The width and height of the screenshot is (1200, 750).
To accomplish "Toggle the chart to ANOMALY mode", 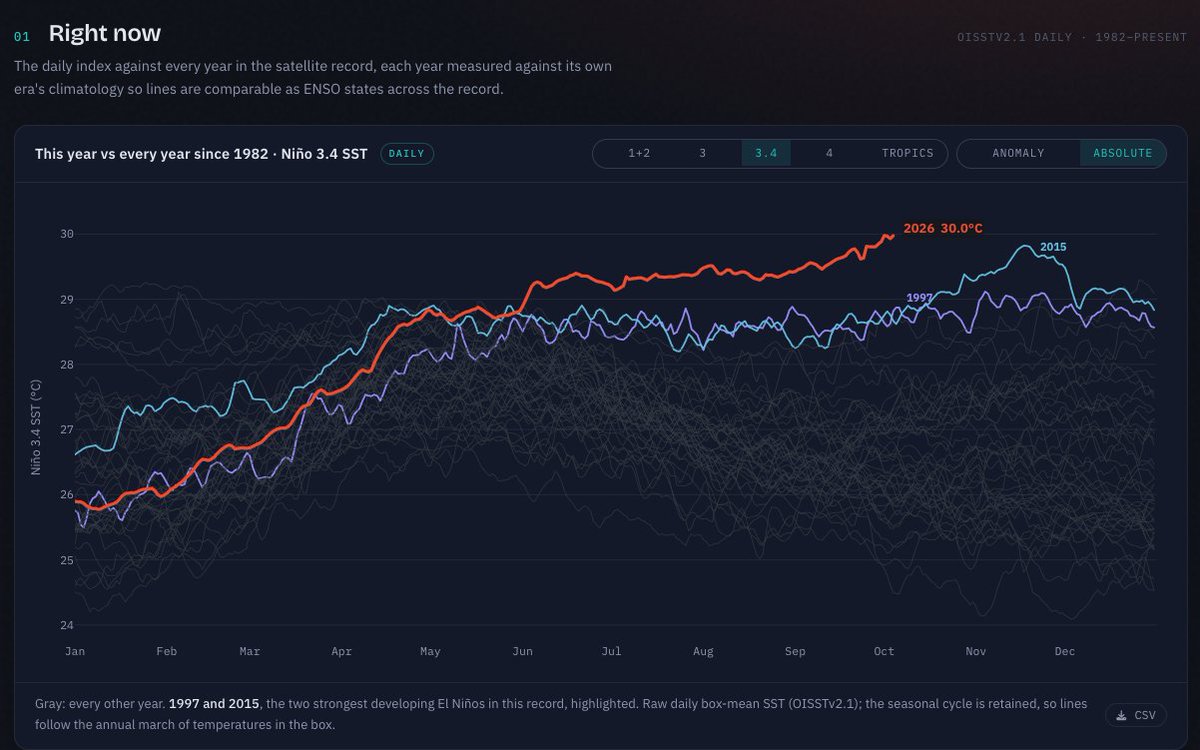I will point(1018,153).
